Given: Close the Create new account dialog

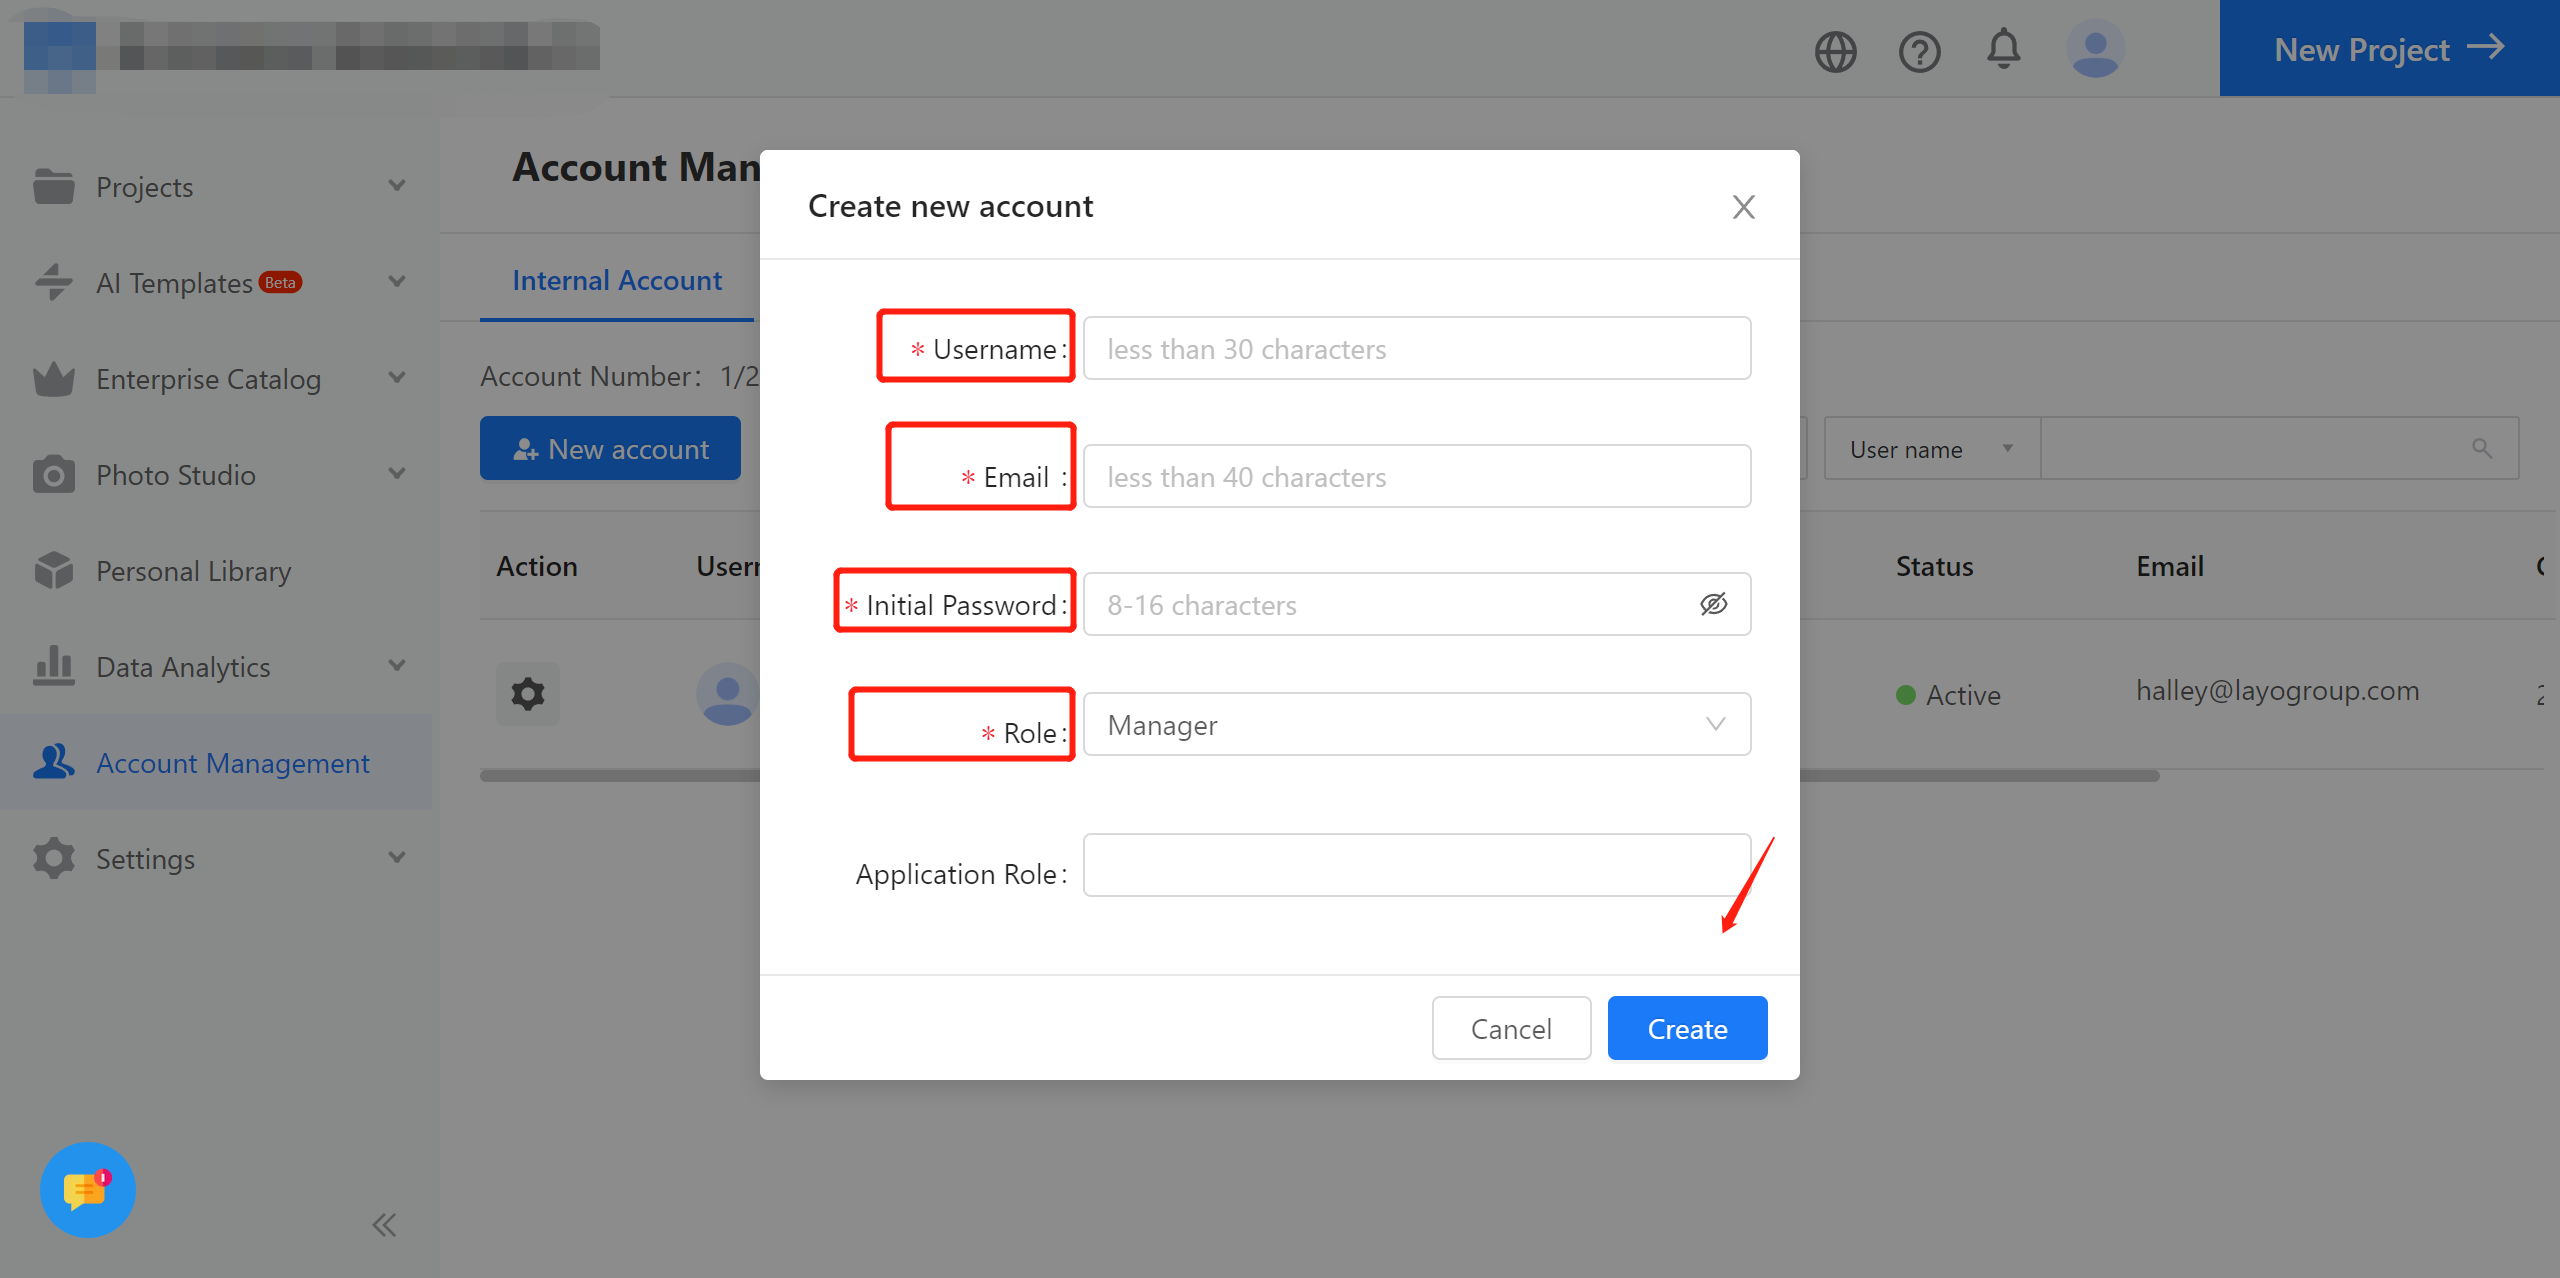Looking at the screenshot, I should tap(1743, 207).
